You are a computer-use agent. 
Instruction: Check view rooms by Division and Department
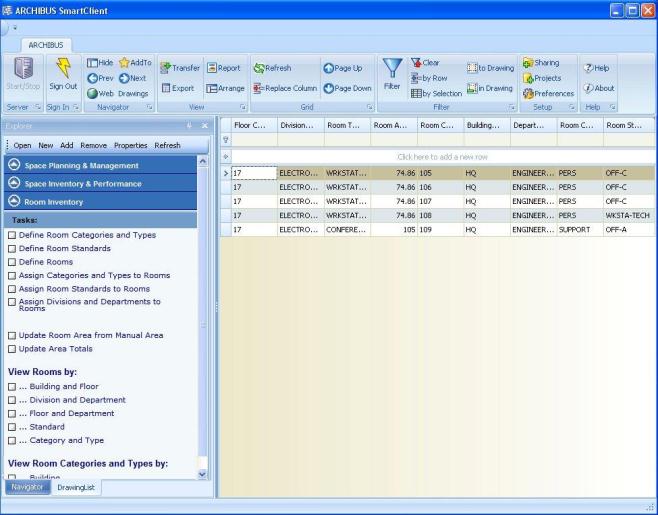tap(12, 400)
